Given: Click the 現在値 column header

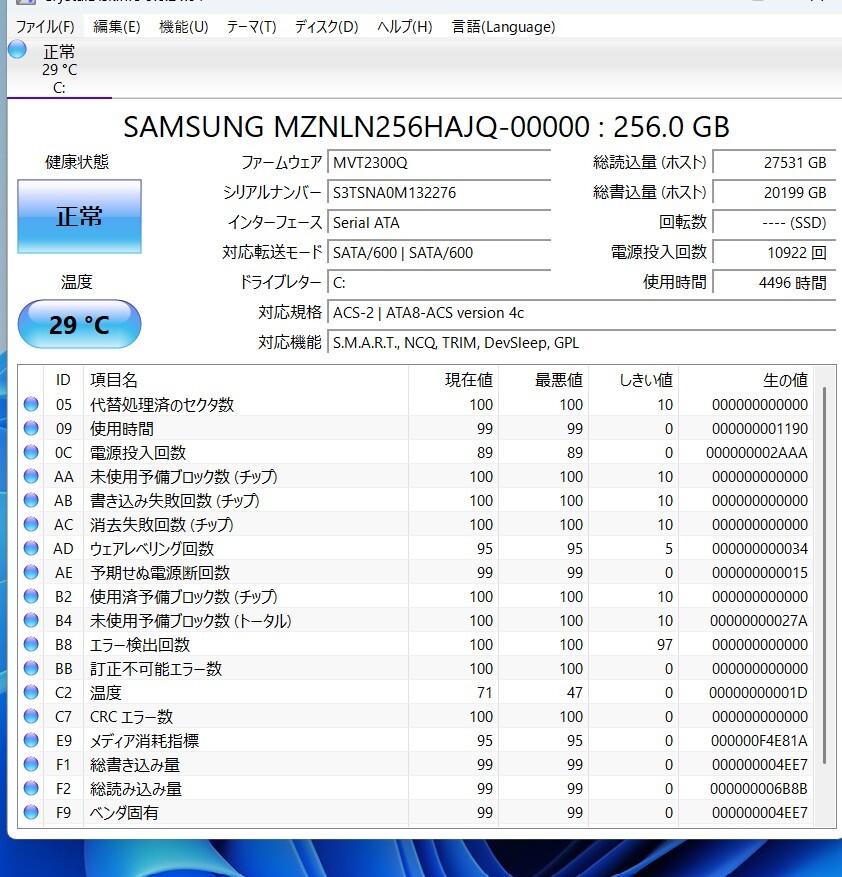Looking at the screenshot, I should [453, 380].
